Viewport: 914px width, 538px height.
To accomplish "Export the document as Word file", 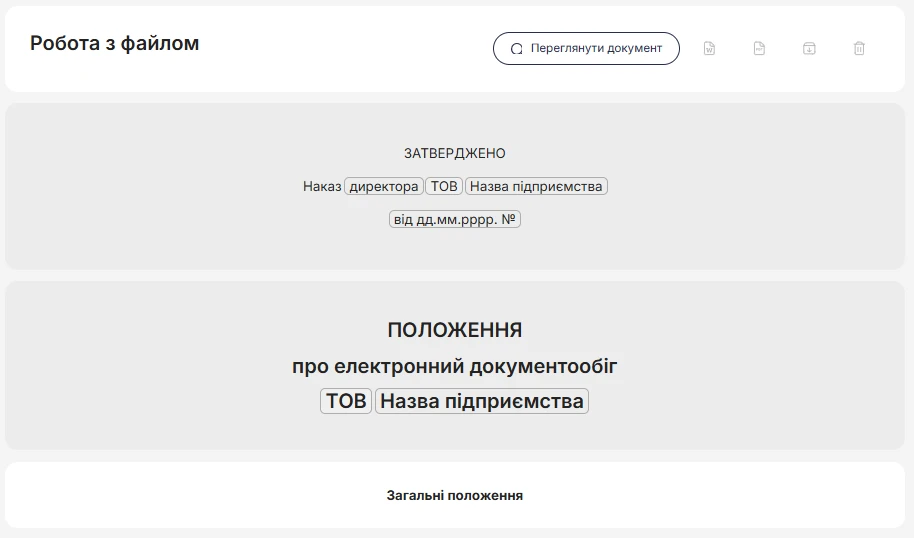I will (709, 48).
